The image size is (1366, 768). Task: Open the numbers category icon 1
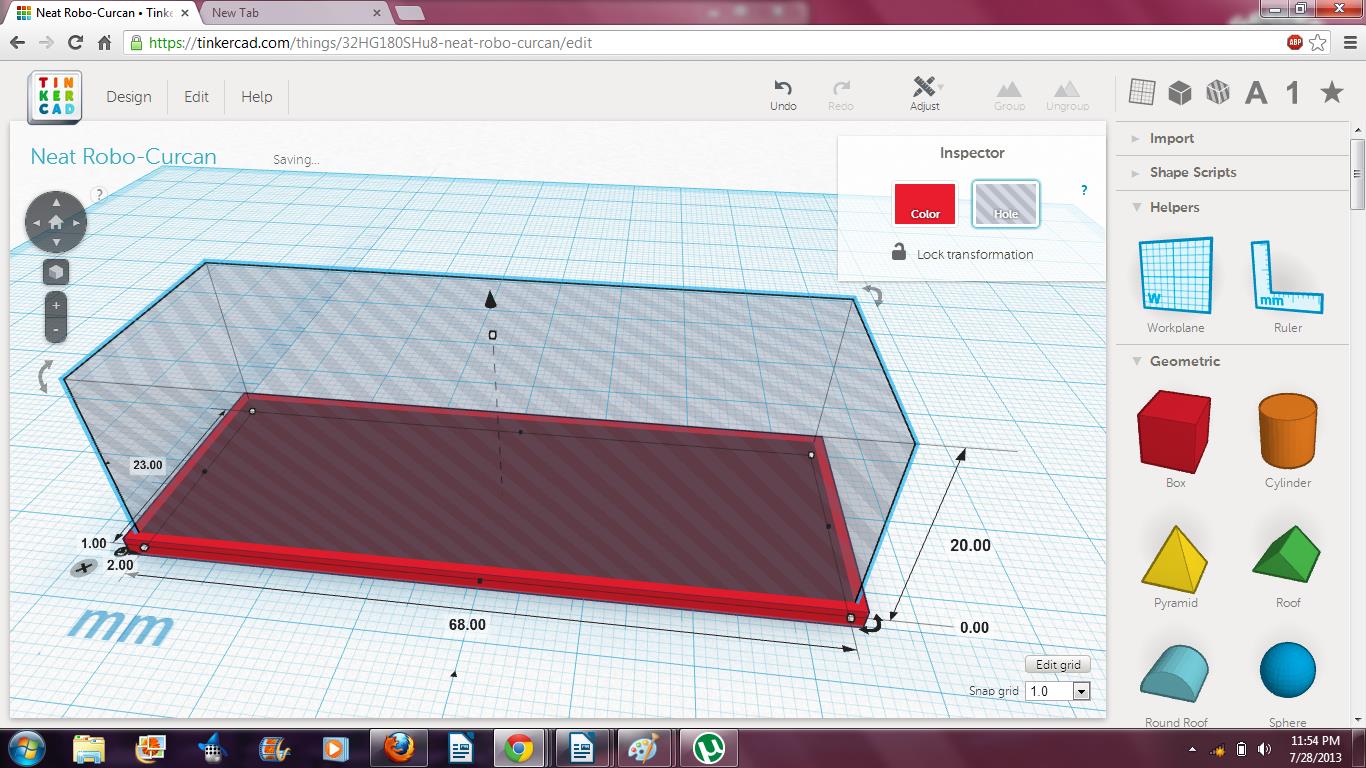point(1293,93)
